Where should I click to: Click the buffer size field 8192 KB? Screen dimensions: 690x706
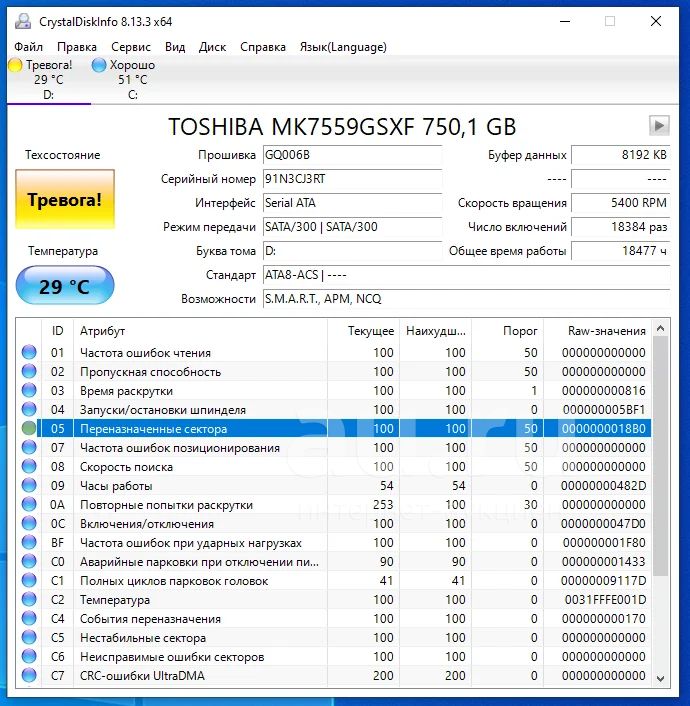(x=621, y=155)
